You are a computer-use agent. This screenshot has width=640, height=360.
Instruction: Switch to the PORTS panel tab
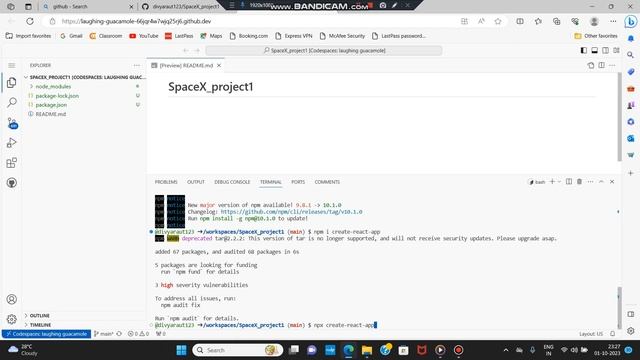coord(298,182)
